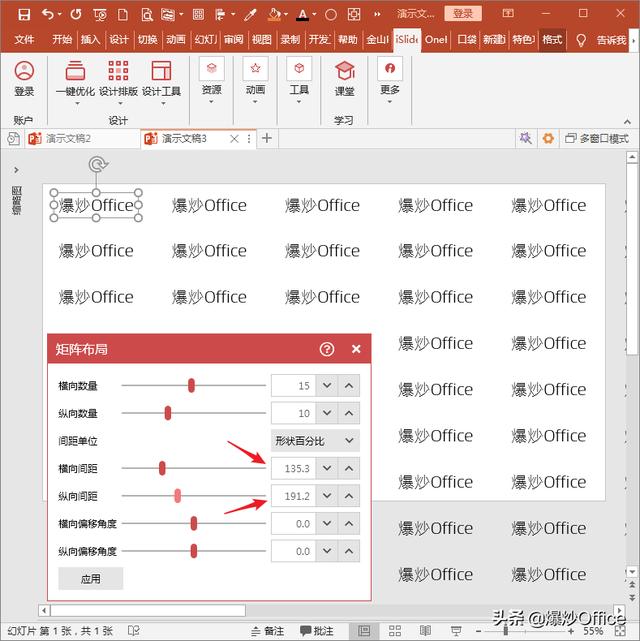Click the rotation handle above selected text box

98,164
